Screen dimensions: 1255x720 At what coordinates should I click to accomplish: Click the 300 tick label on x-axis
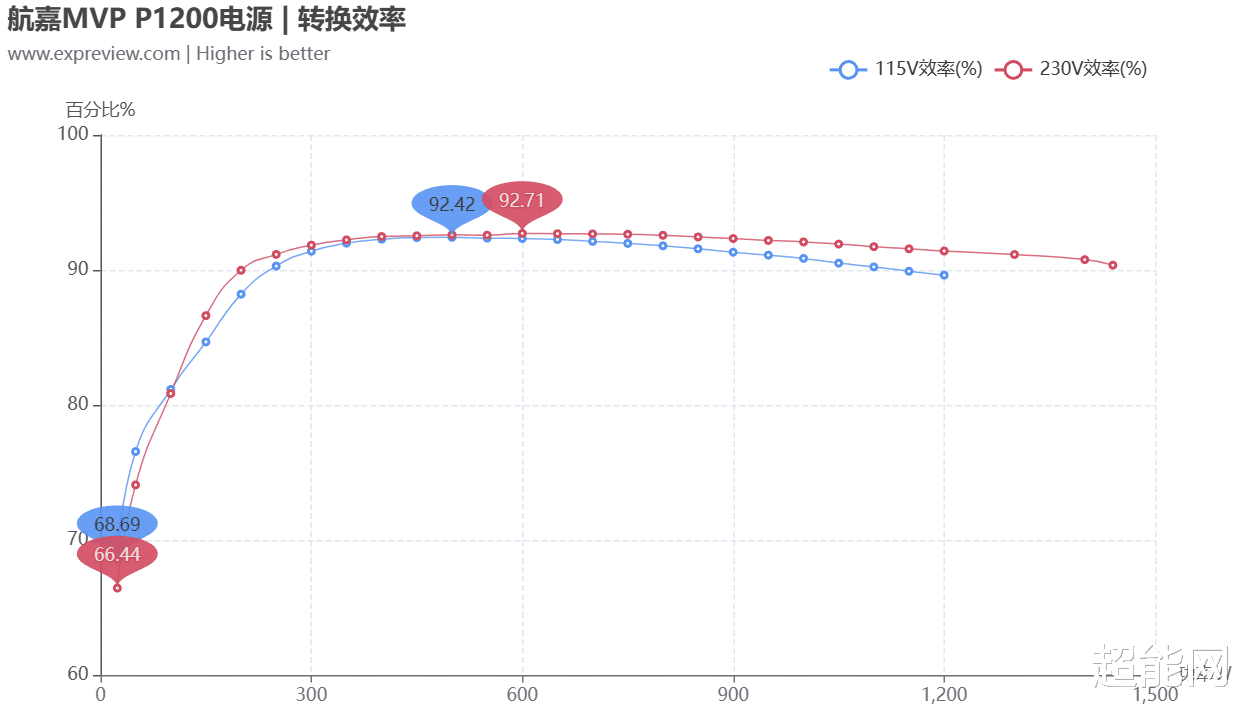click(x=311, y=694)
